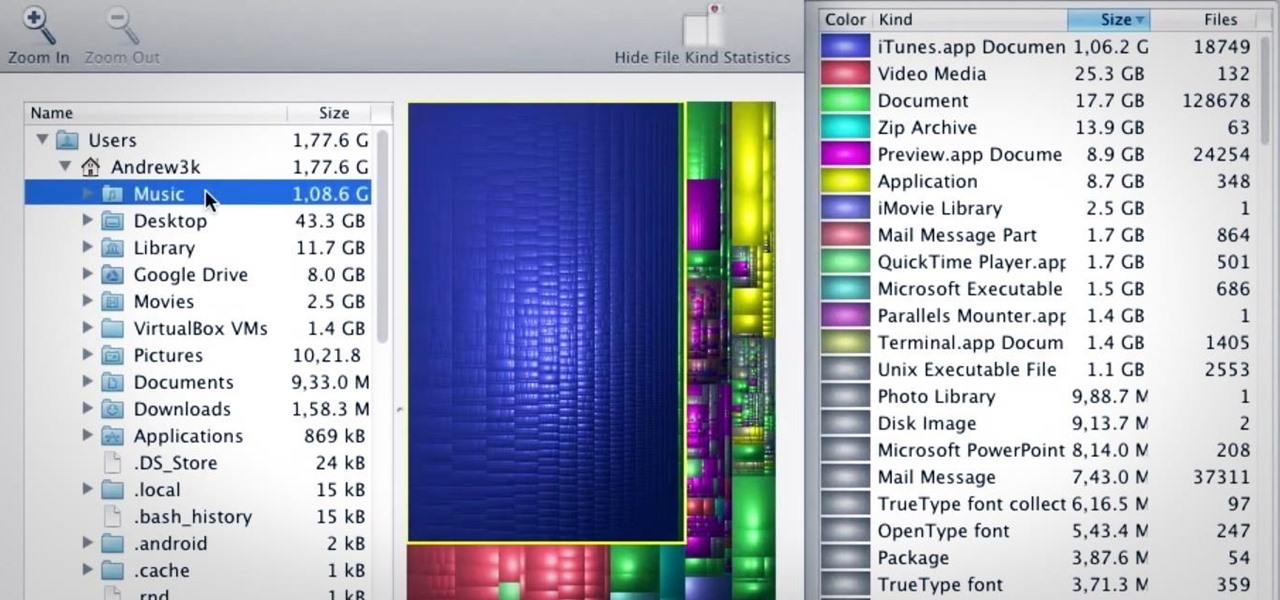Screen dimensions: 1280x600
Task: Expand the Desktop folder
Action: pos(88,221)
